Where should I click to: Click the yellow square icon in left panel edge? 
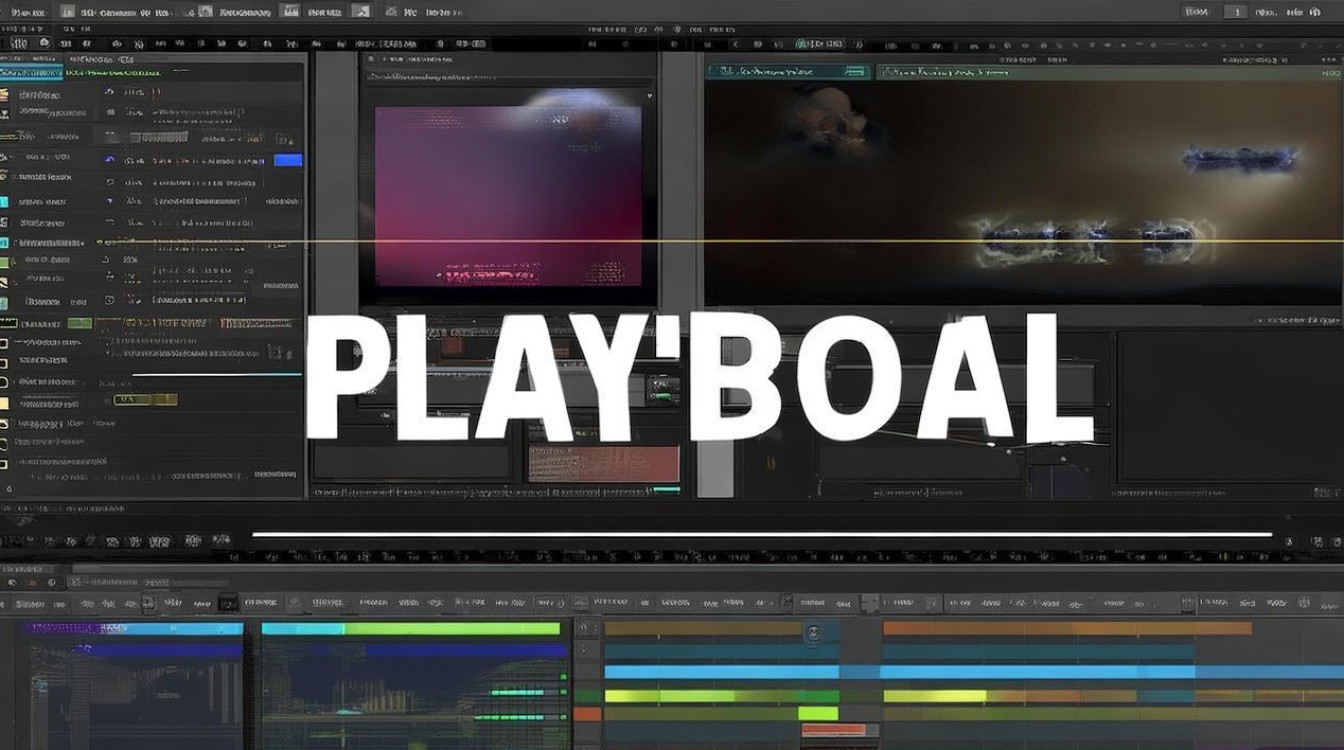[4, 403]
